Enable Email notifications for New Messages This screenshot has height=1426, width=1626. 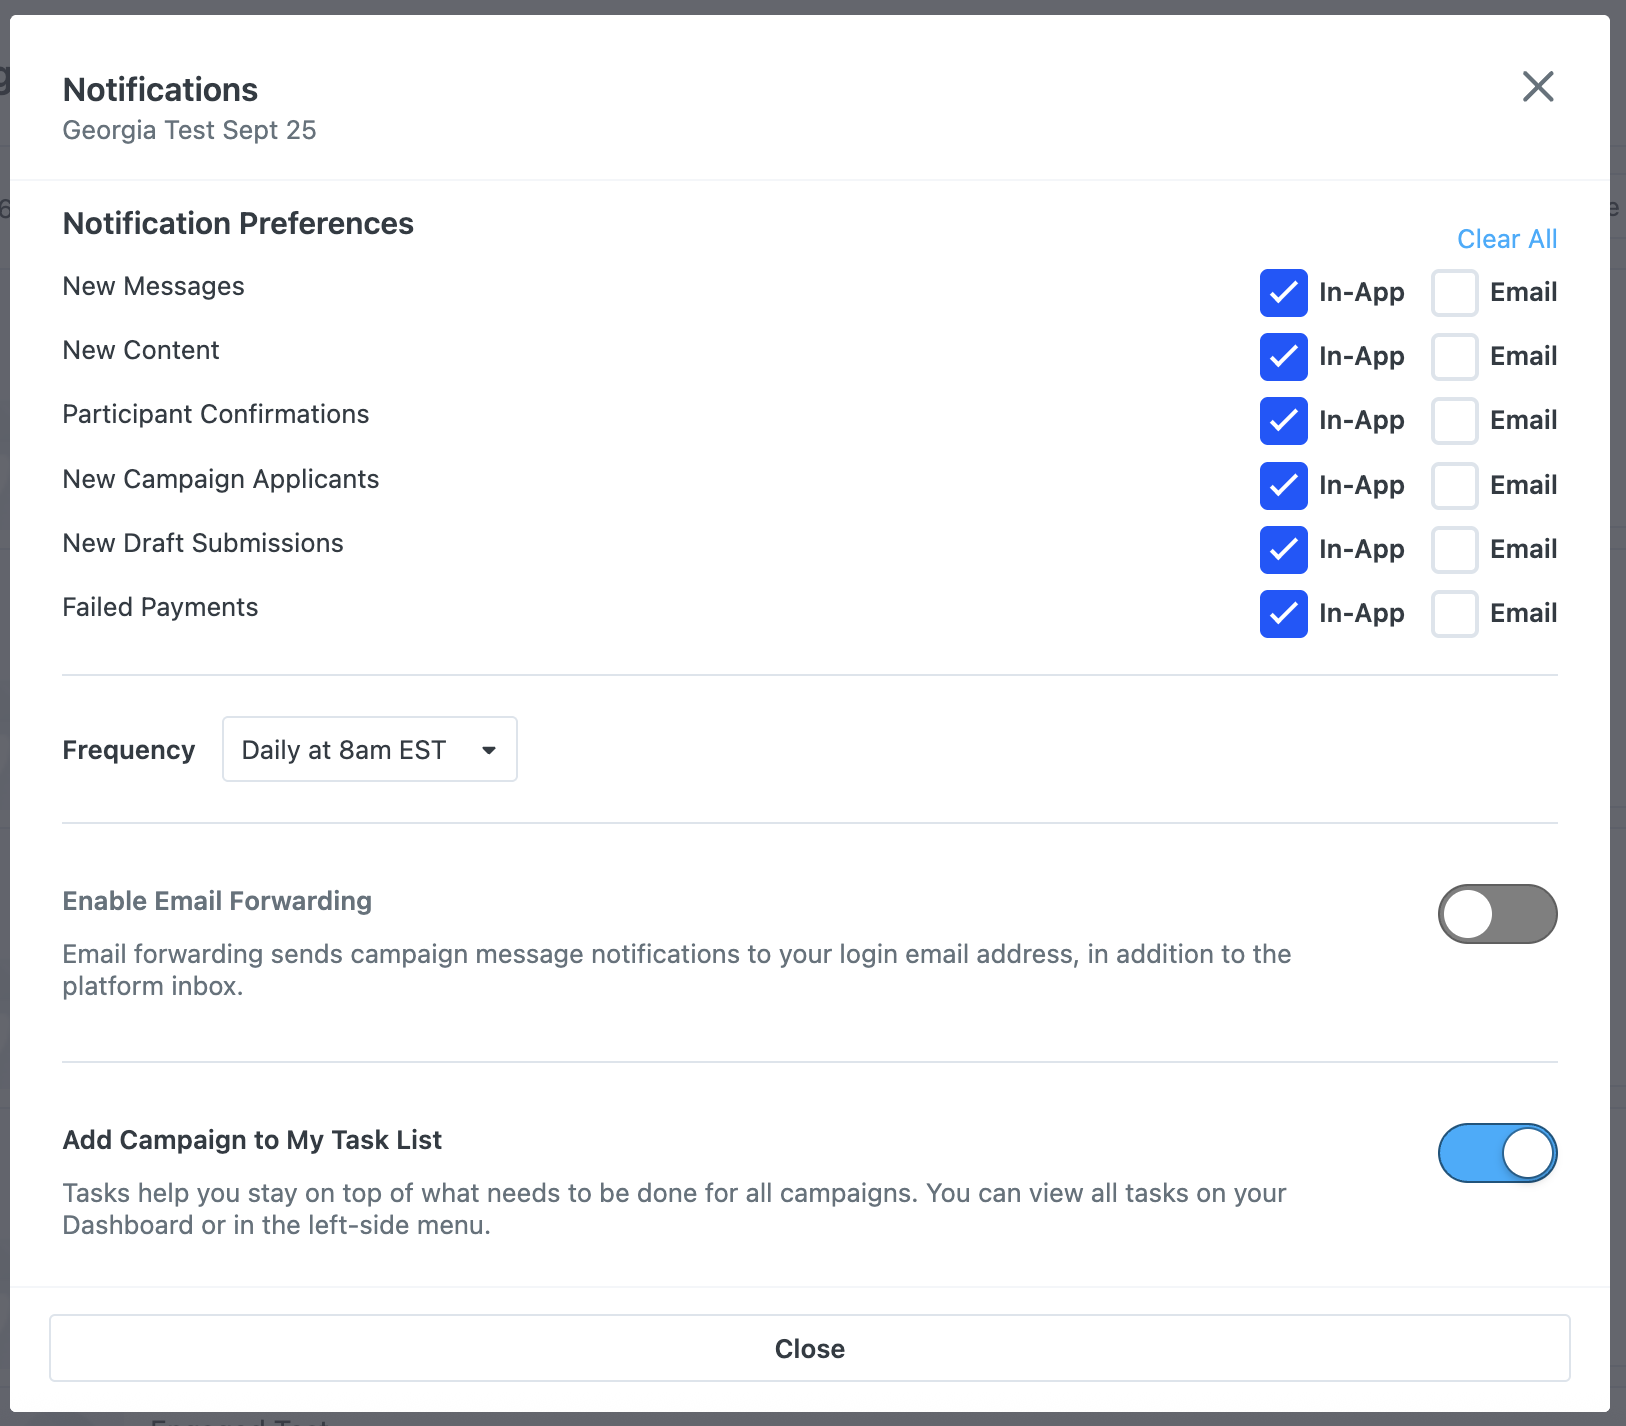tap(1456, 293)
